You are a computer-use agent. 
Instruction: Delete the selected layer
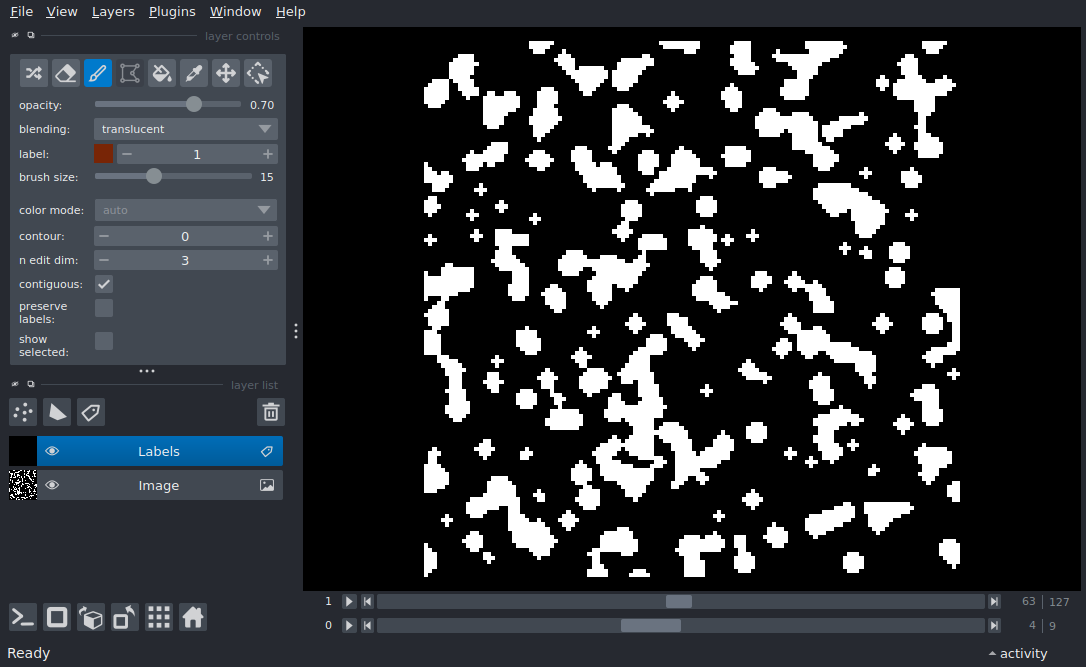[271, 412]
